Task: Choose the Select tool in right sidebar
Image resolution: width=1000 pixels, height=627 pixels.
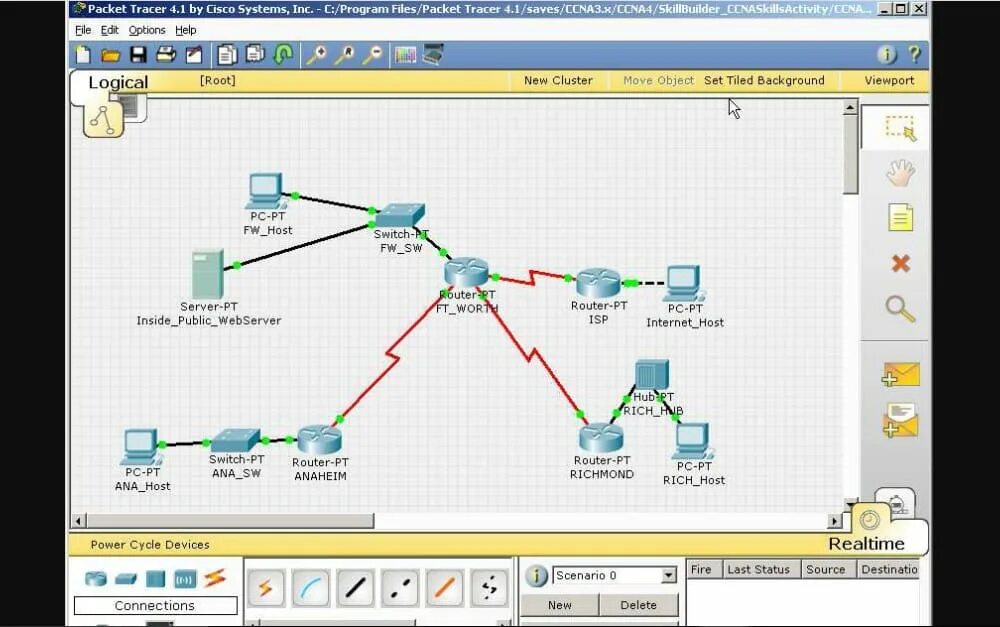Action: (901, 128)
